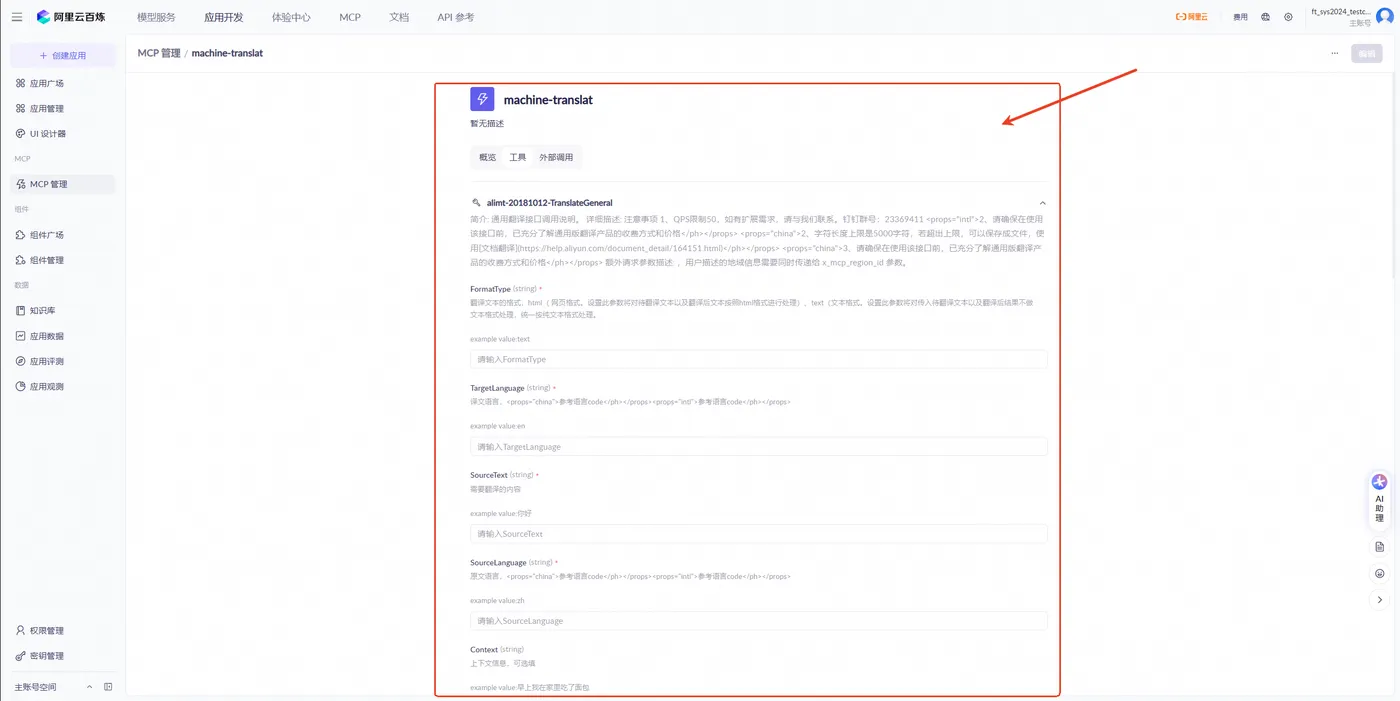The height and width of the screenshot is (701, 1400).
Task: Open 模型服务 in top navigation
Action: point(156,17)
